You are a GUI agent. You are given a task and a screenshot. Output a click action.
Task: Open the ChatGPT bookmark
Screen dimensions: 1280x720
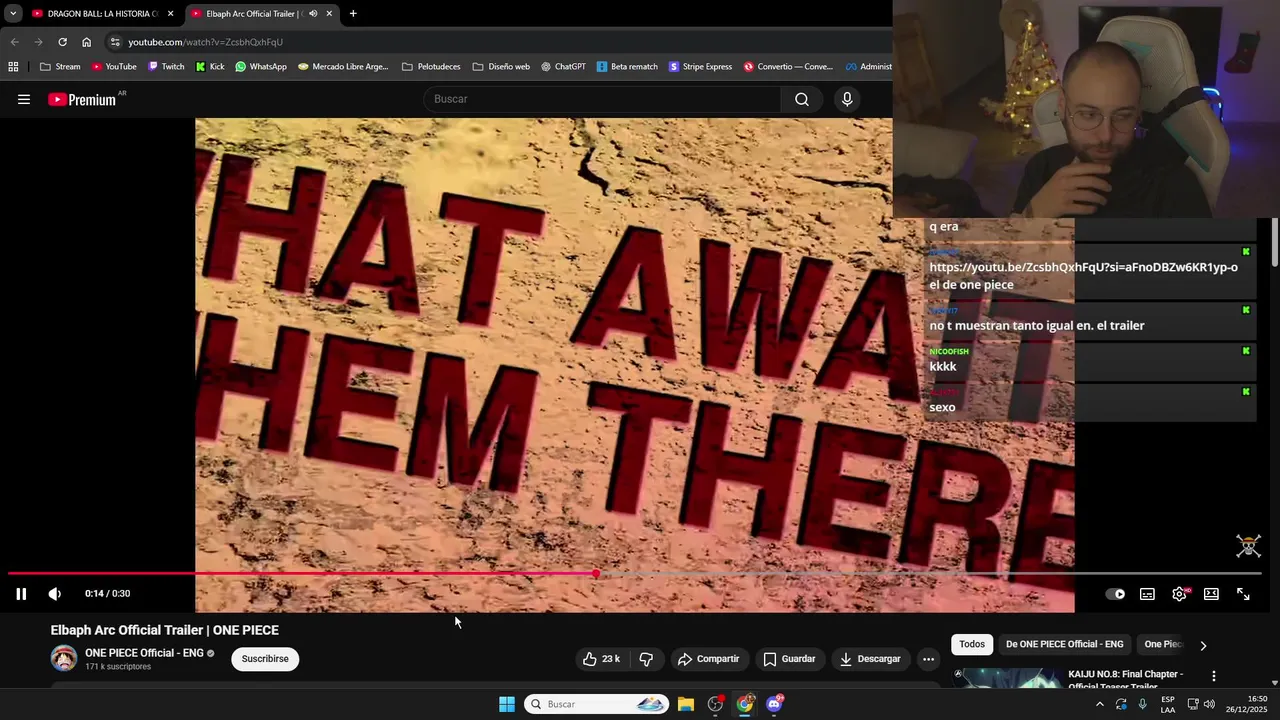[563, 67]
